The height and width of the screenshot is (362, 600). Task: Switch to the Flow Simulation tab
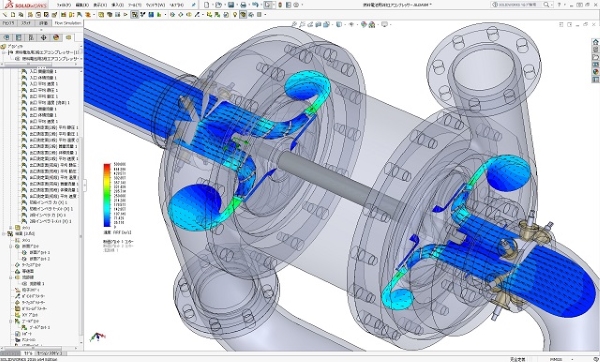(68, 23)
